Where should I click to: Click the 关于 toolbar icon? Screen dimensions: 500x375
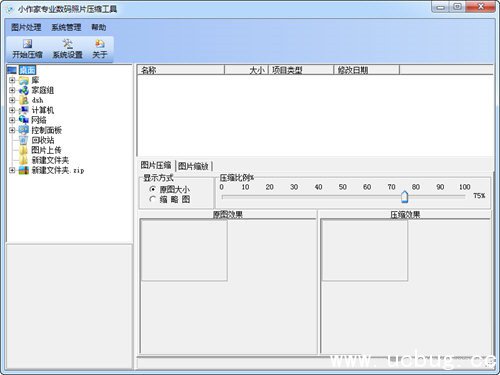[99, 49]
